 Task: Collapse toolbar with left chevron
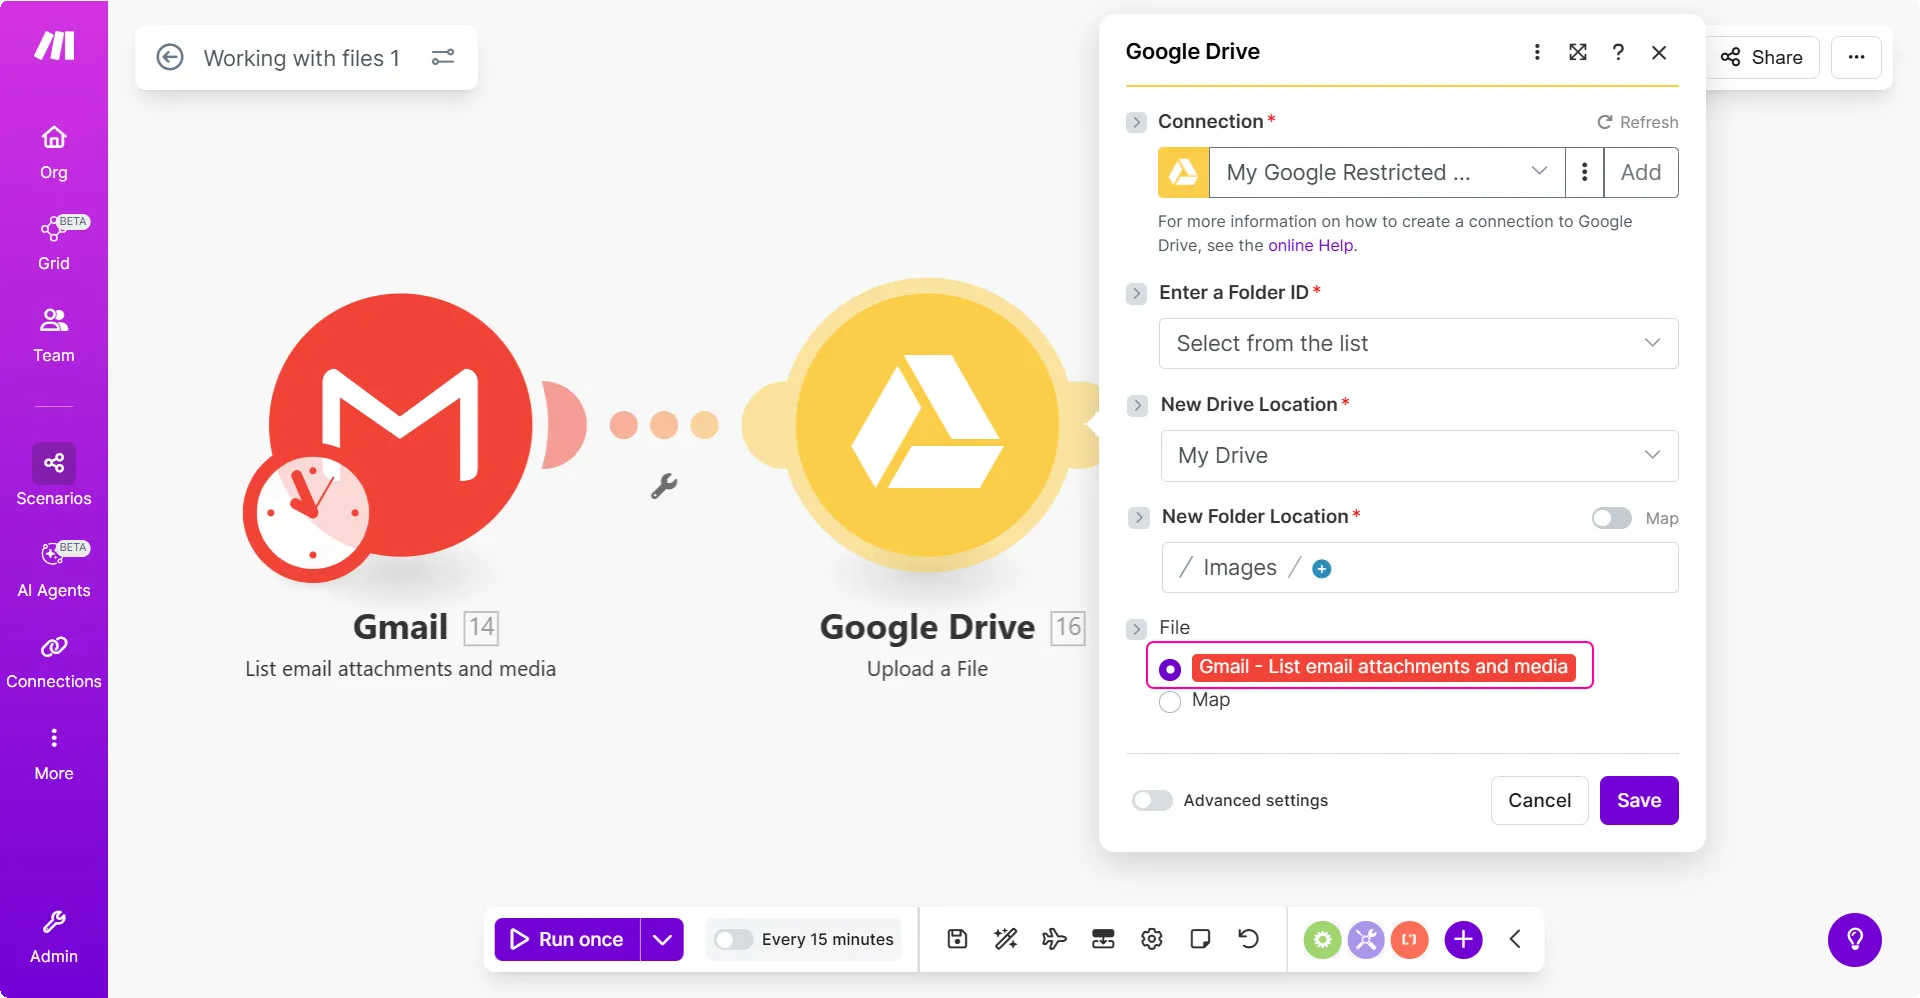[x=1515, y=939]
